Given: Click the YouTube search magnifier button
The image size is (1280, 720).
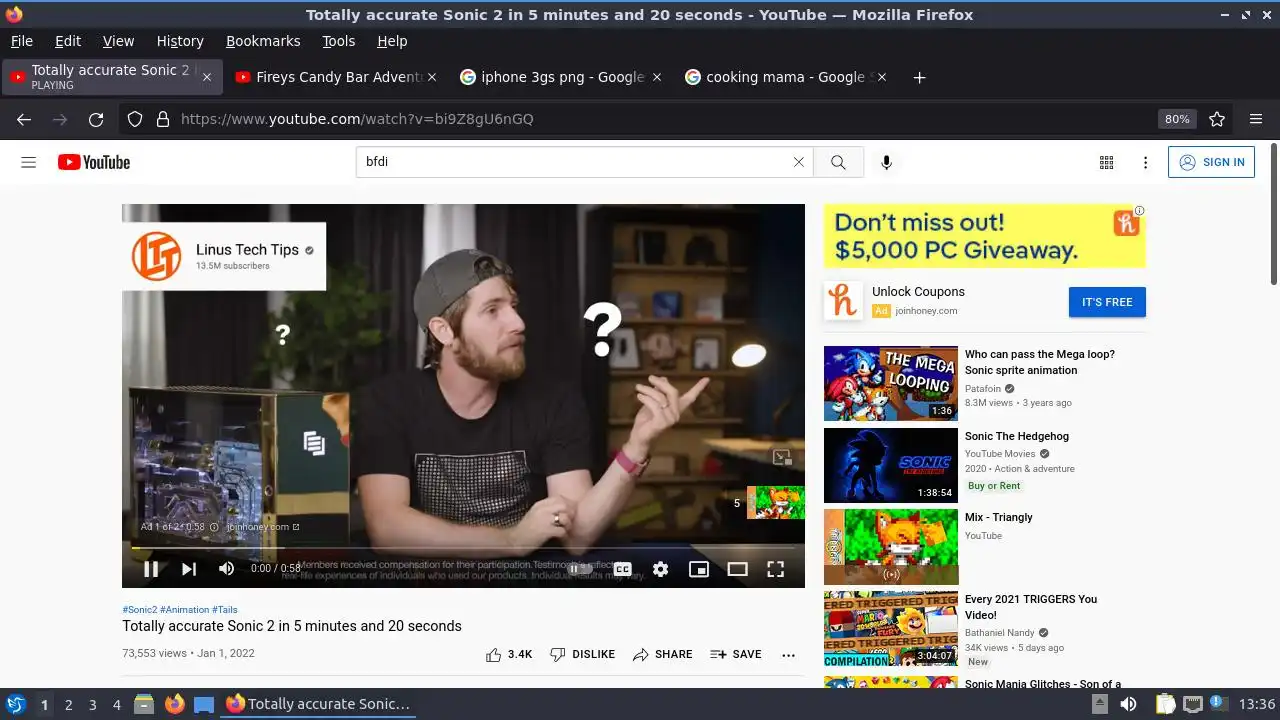Looking at the screenshot, I should pos(838,162).
